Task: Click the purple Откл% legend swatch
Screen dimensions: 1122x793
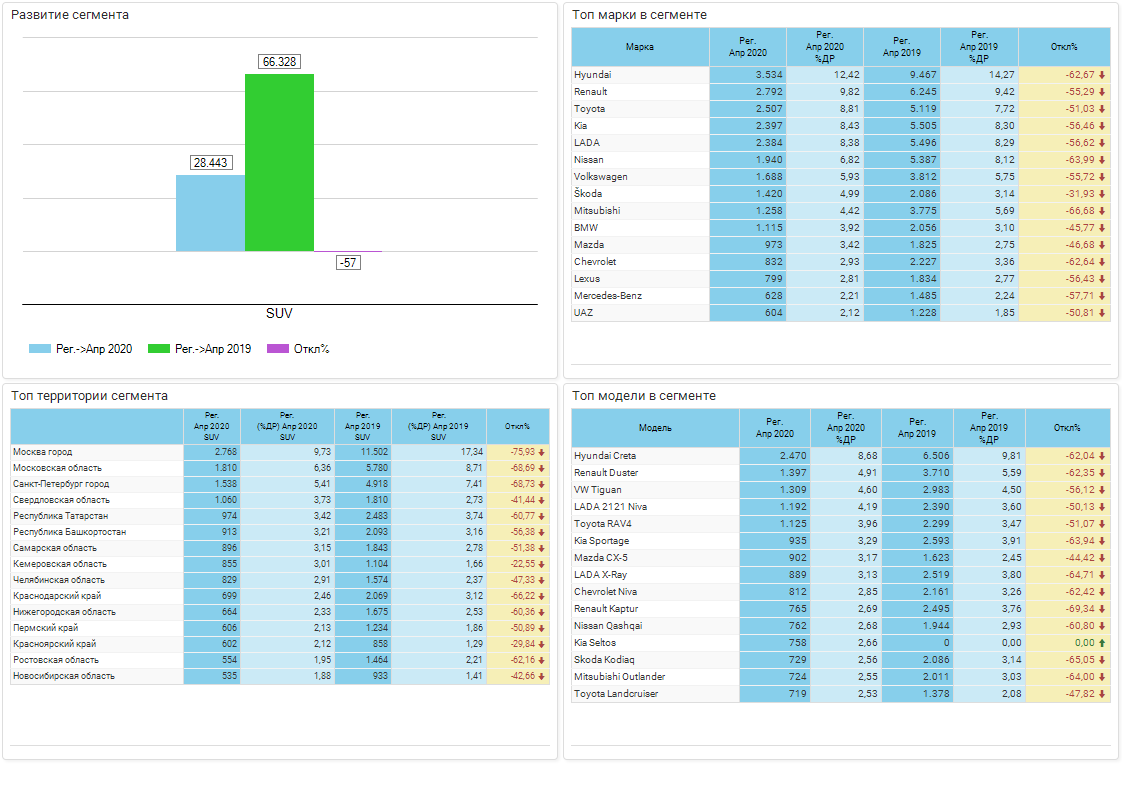Action: tap(278, 349)
